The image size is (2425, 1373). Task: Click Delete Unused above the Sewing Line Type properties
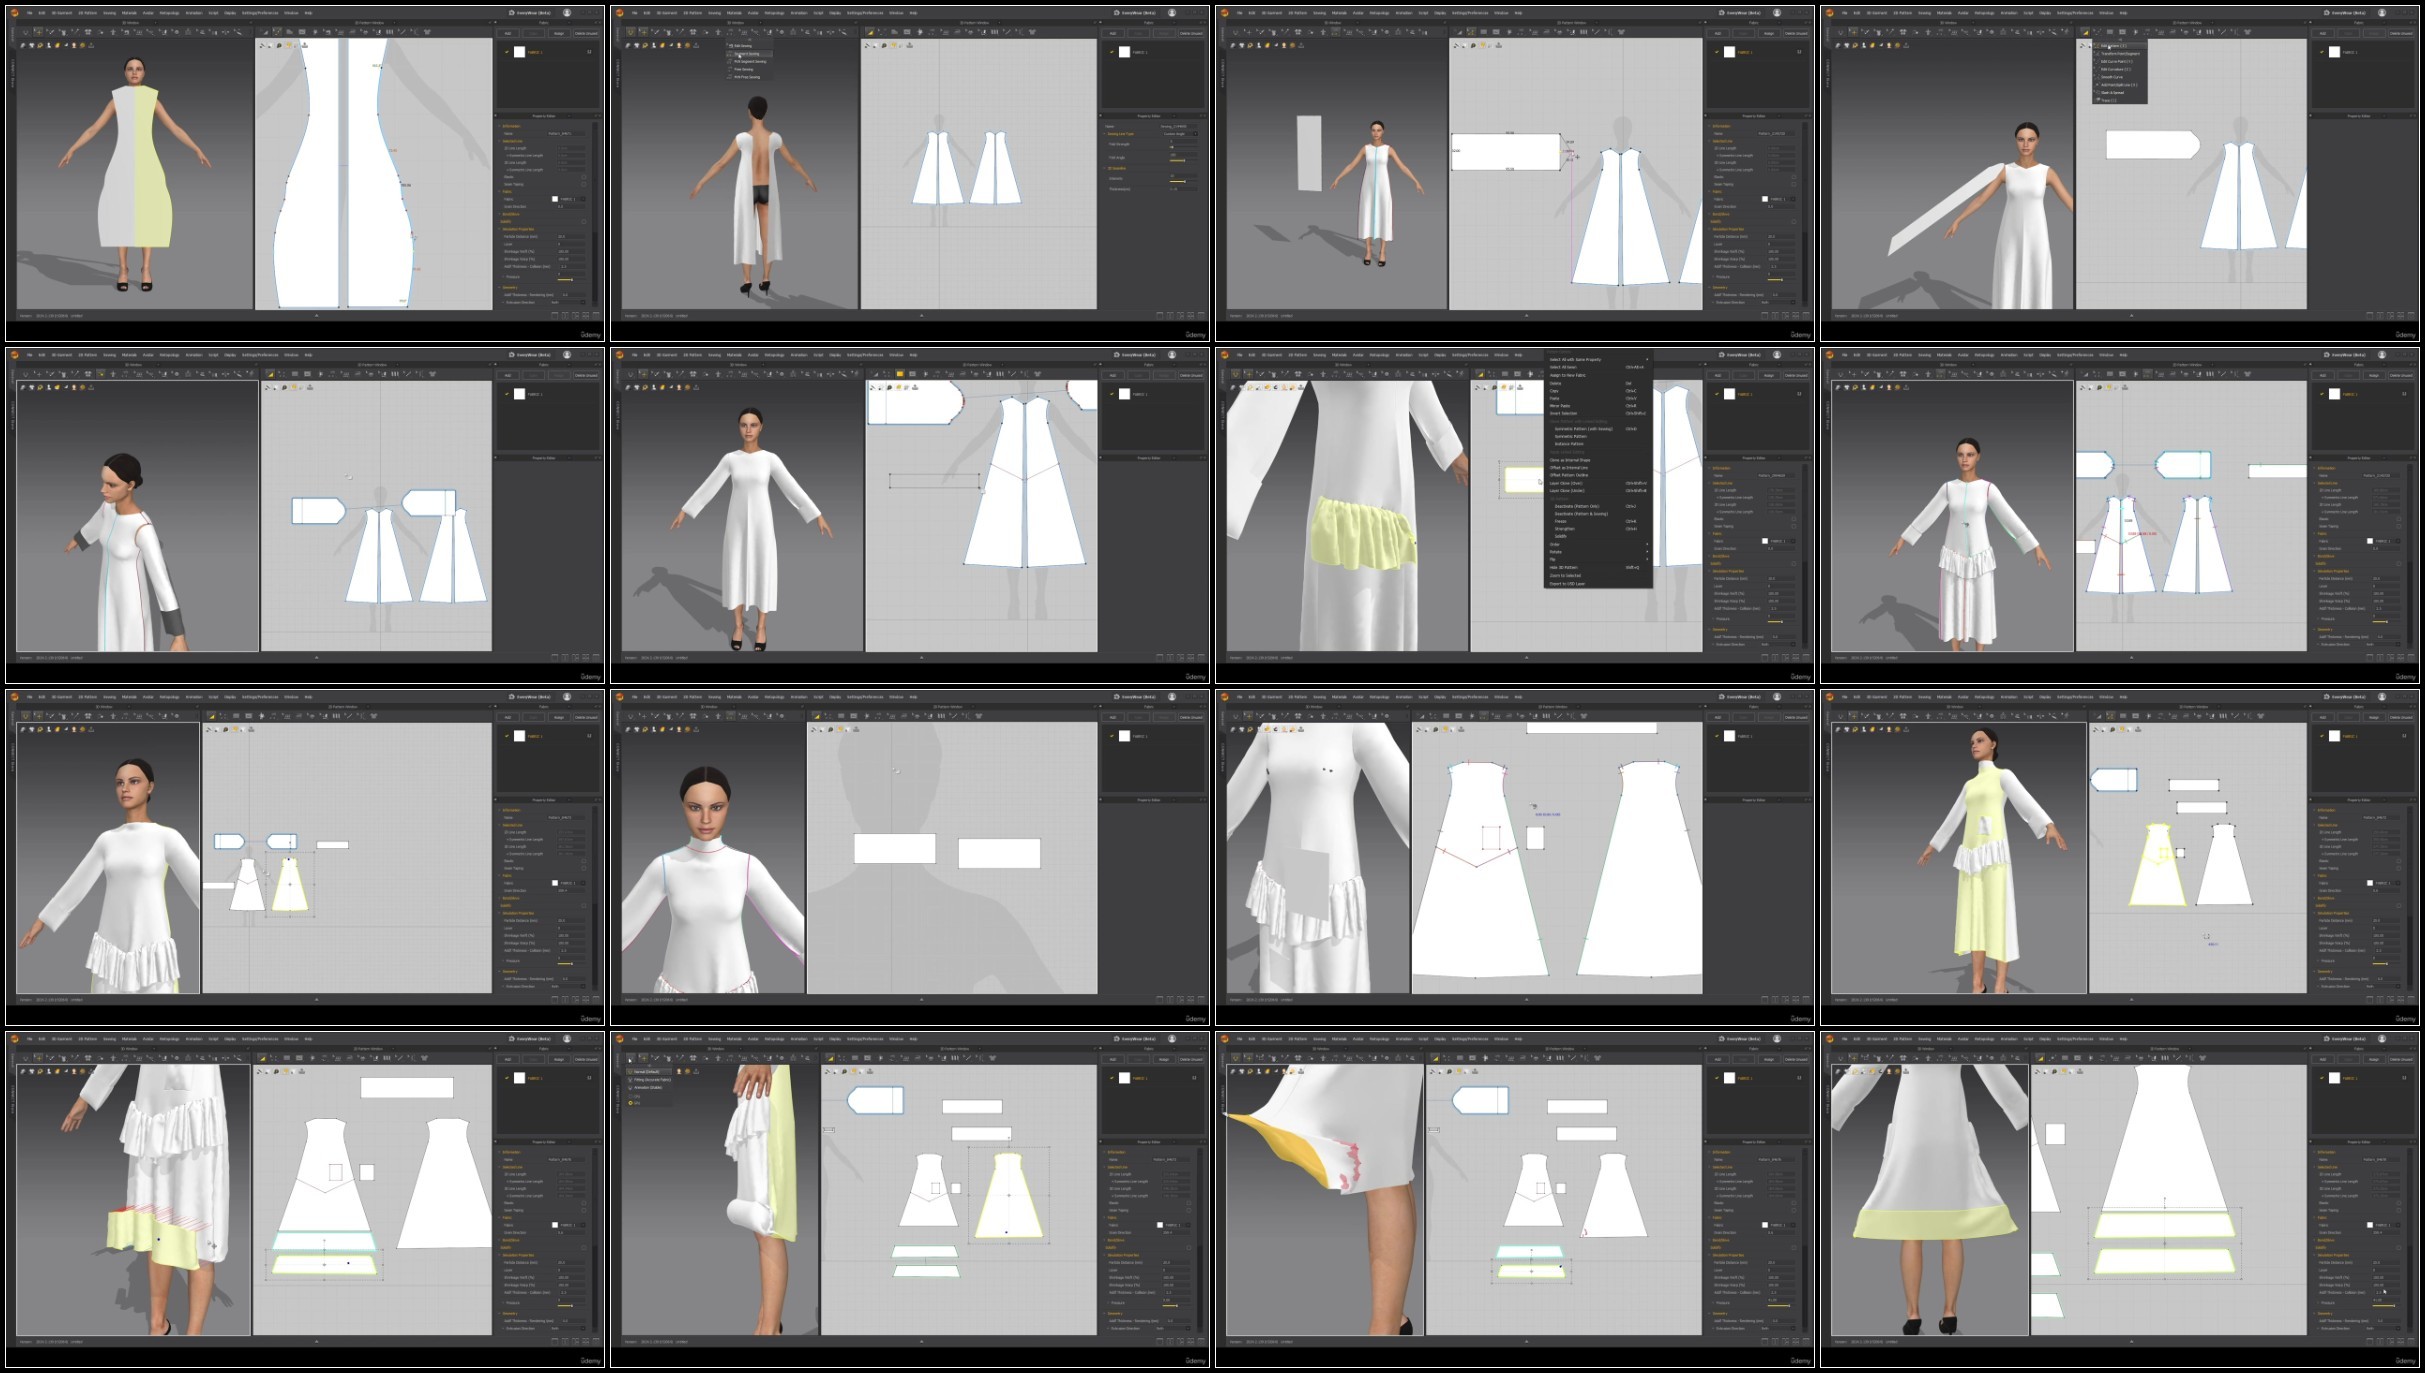pyautogui.click(x=1191, y=33)
